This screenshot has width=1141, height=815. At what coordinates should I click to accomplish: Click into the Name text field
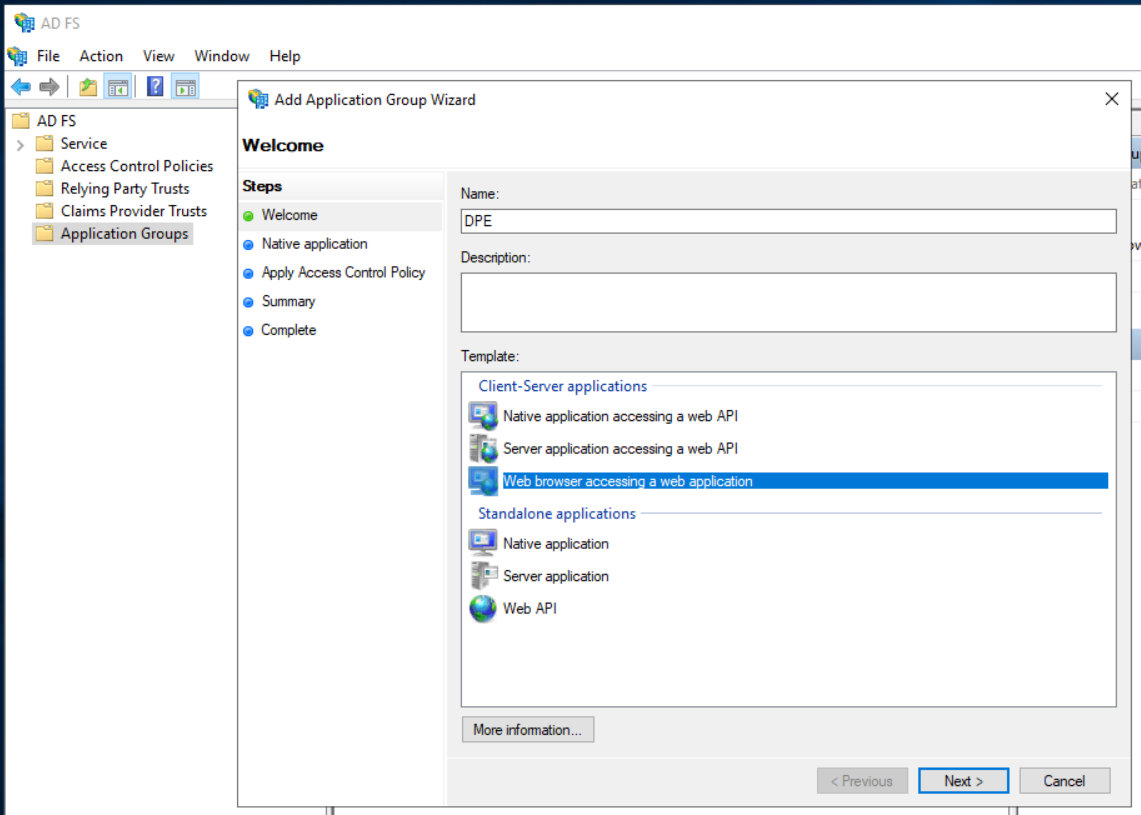click(788, 221)
